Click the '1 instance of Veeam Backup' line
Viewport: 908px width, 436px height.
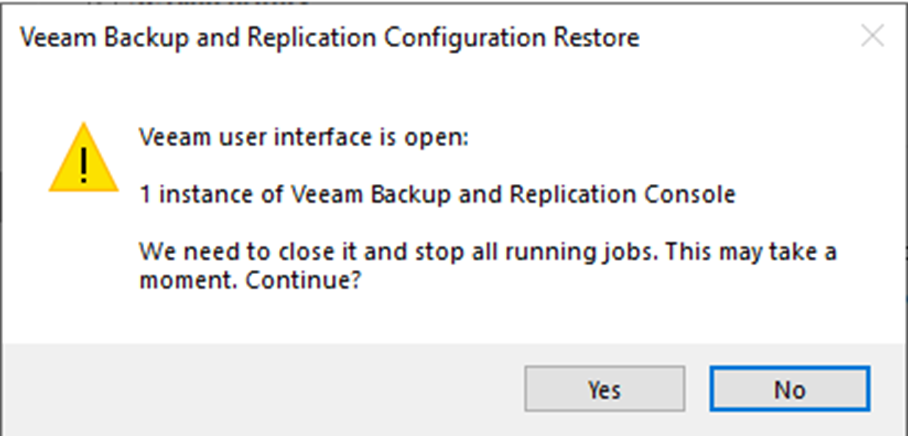pos(438,195)
